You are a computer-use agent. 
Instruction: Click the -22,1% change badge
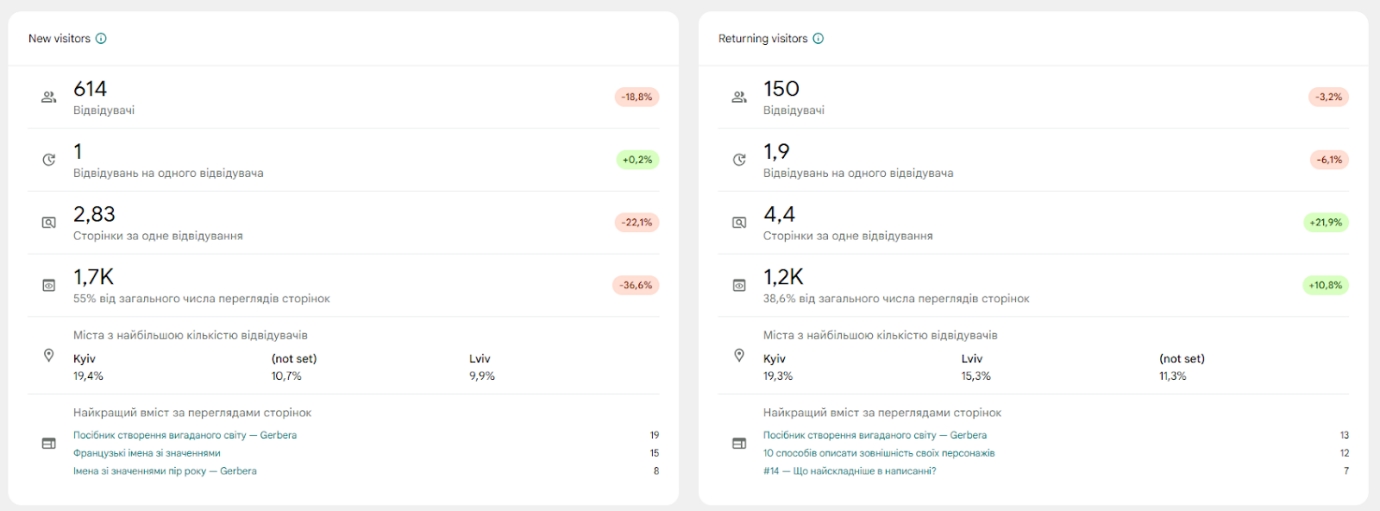pos(637,223)
